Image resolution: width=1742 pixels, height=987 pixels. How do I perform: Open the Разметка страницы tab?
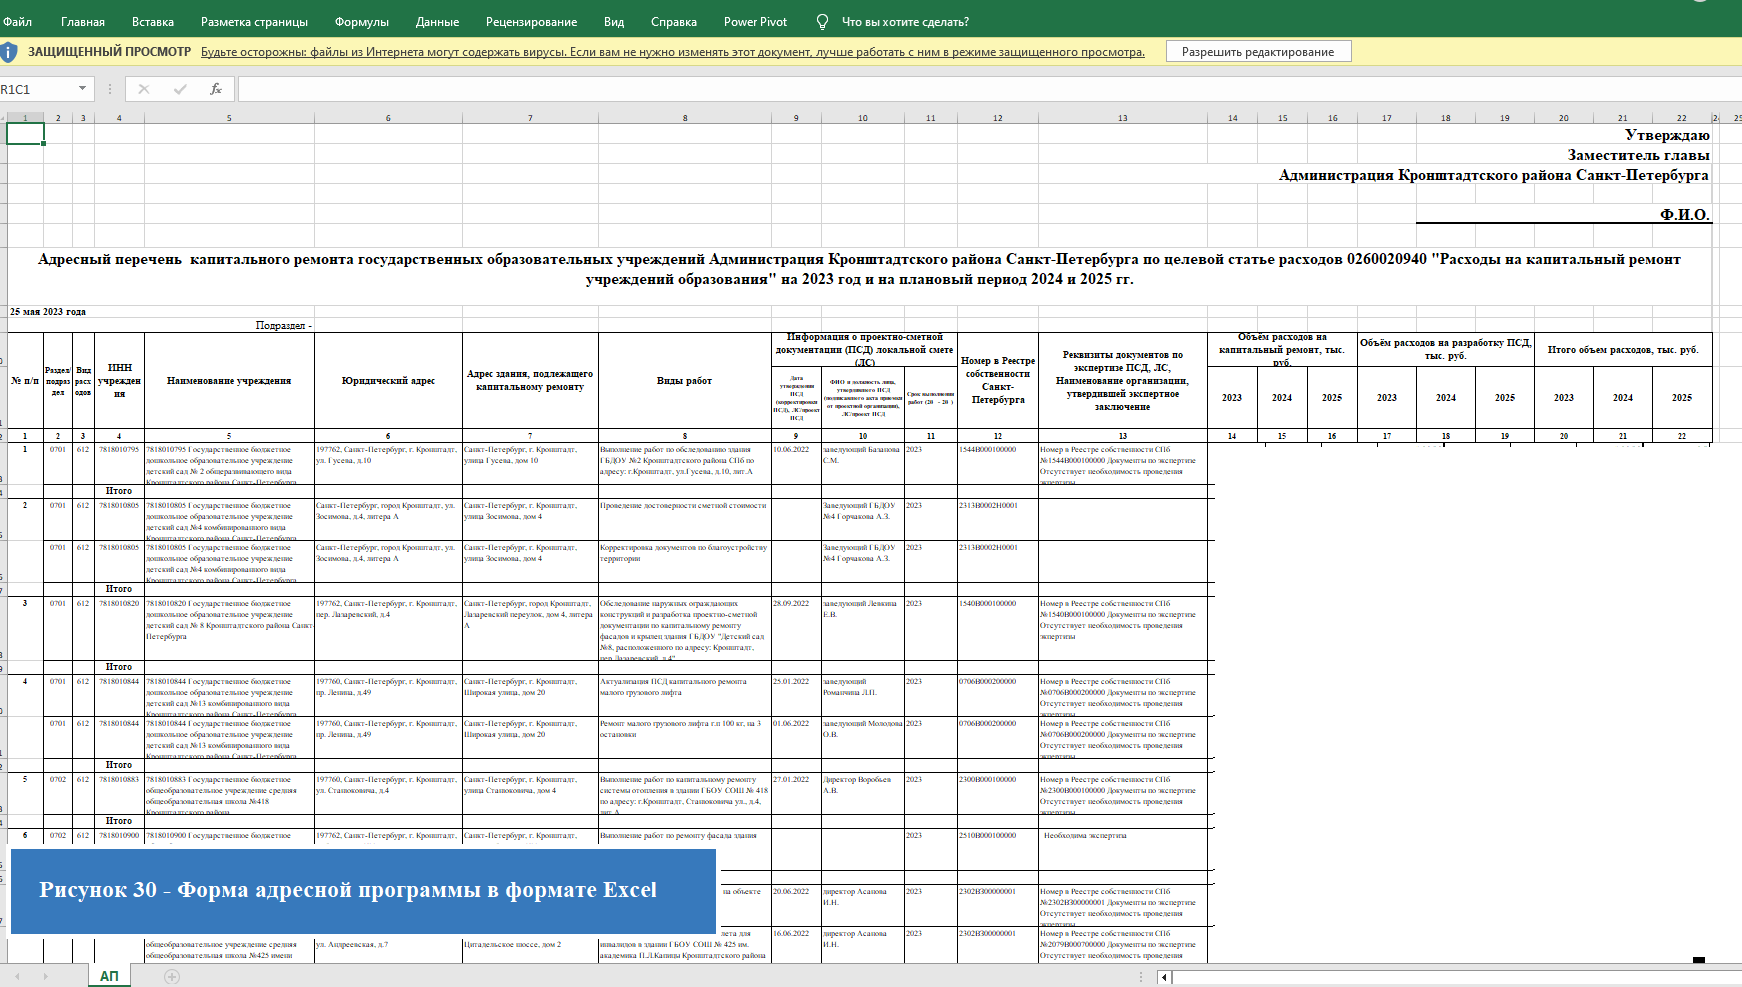tap(254, 22)
